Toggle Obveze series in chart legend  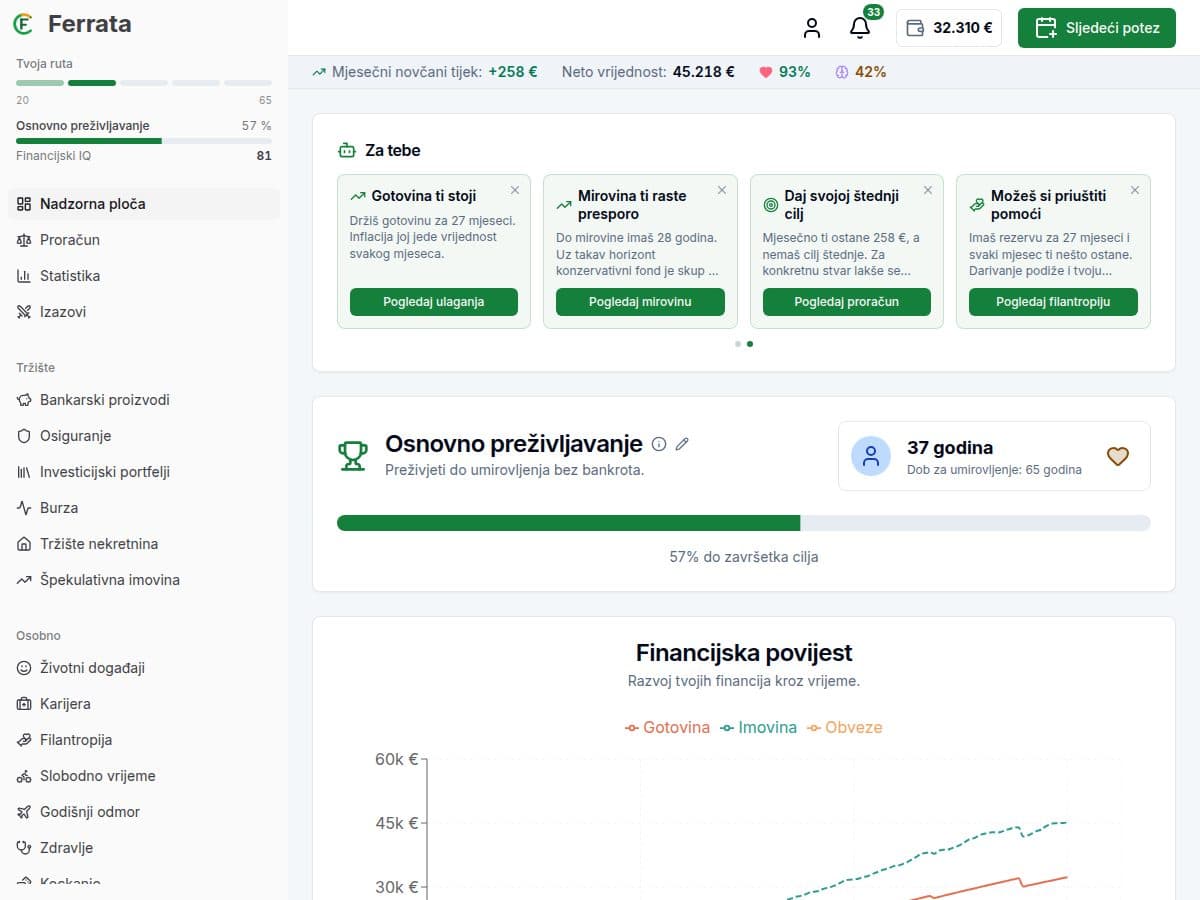[844, 727]
